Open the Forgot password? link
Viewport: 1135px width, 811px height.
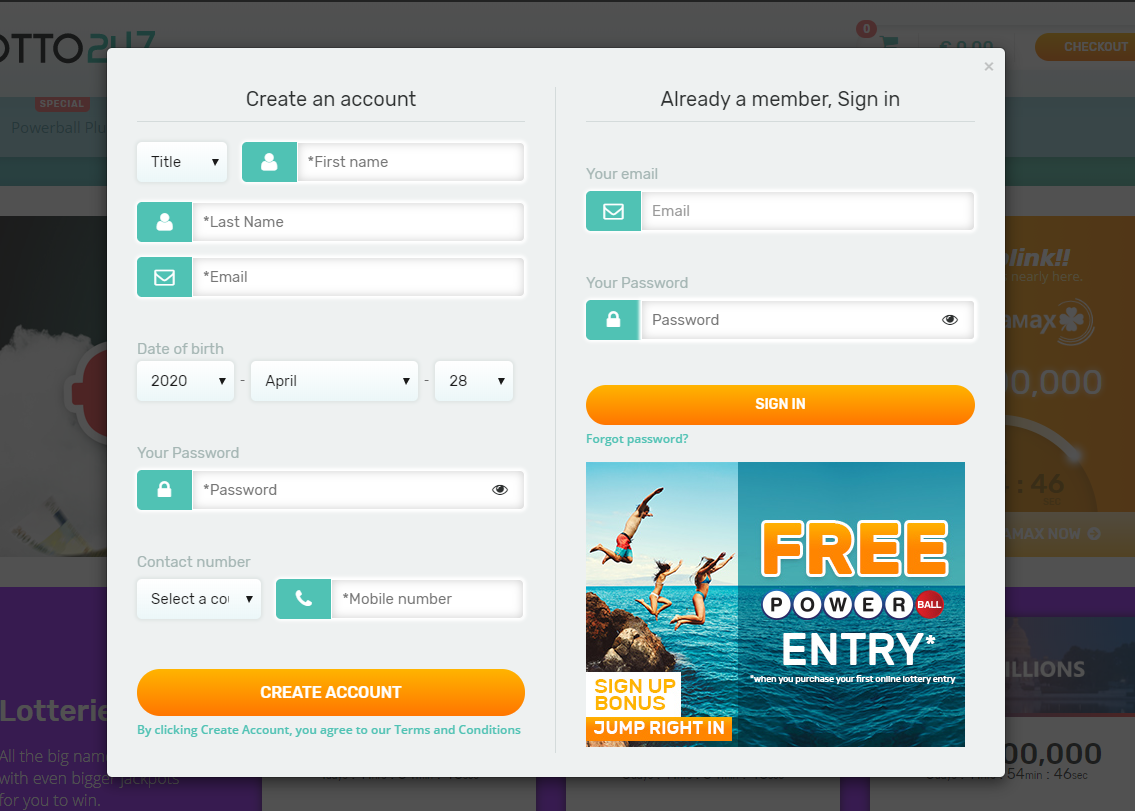pyautogui.click(x=637, y=439)
